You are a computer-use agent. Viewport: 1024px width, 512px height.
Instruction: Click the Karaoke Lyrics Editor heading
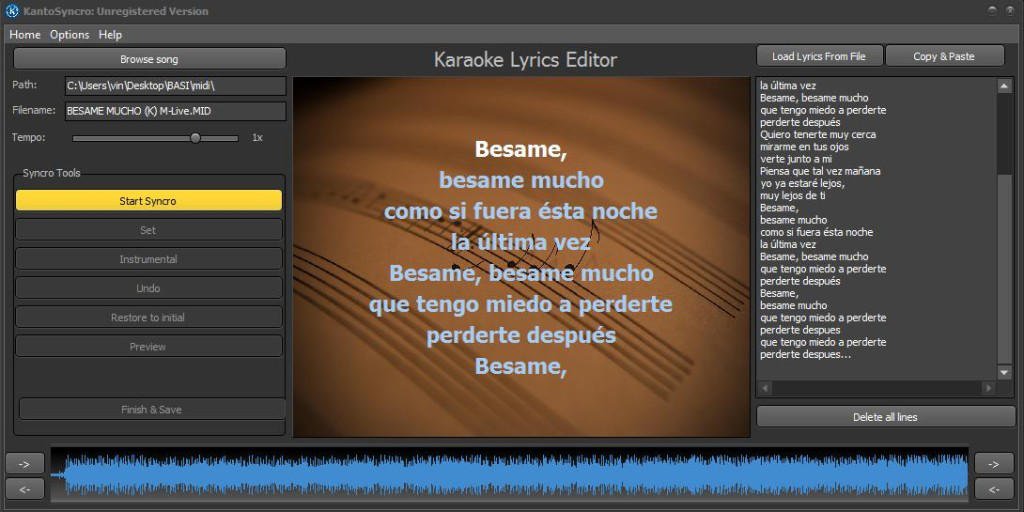click(525, 60)
